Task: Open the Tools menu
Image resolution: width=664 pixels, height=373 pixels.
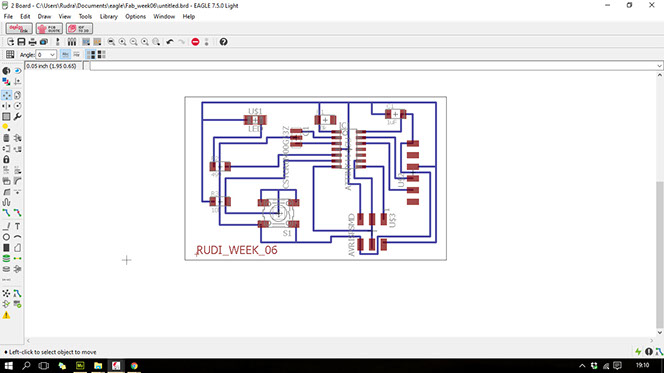Action: pyautogui.click(x=85, y=17)
